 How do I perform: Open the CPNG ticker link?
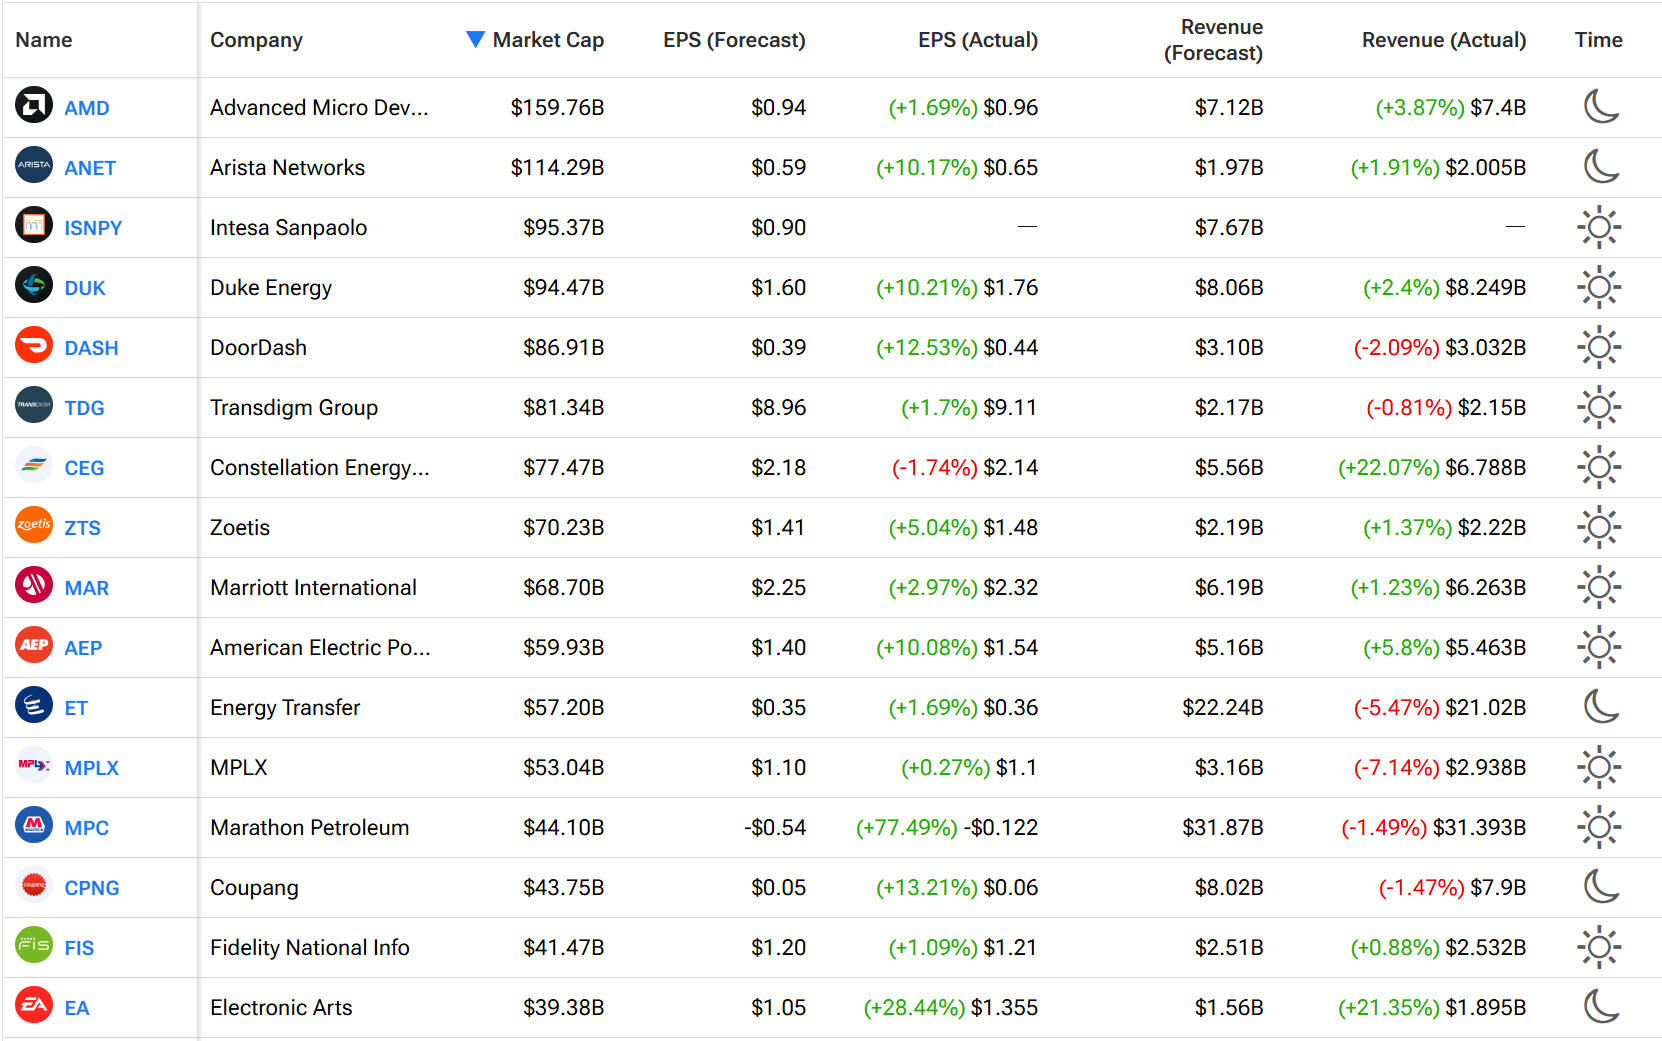[x=92, y=888]
